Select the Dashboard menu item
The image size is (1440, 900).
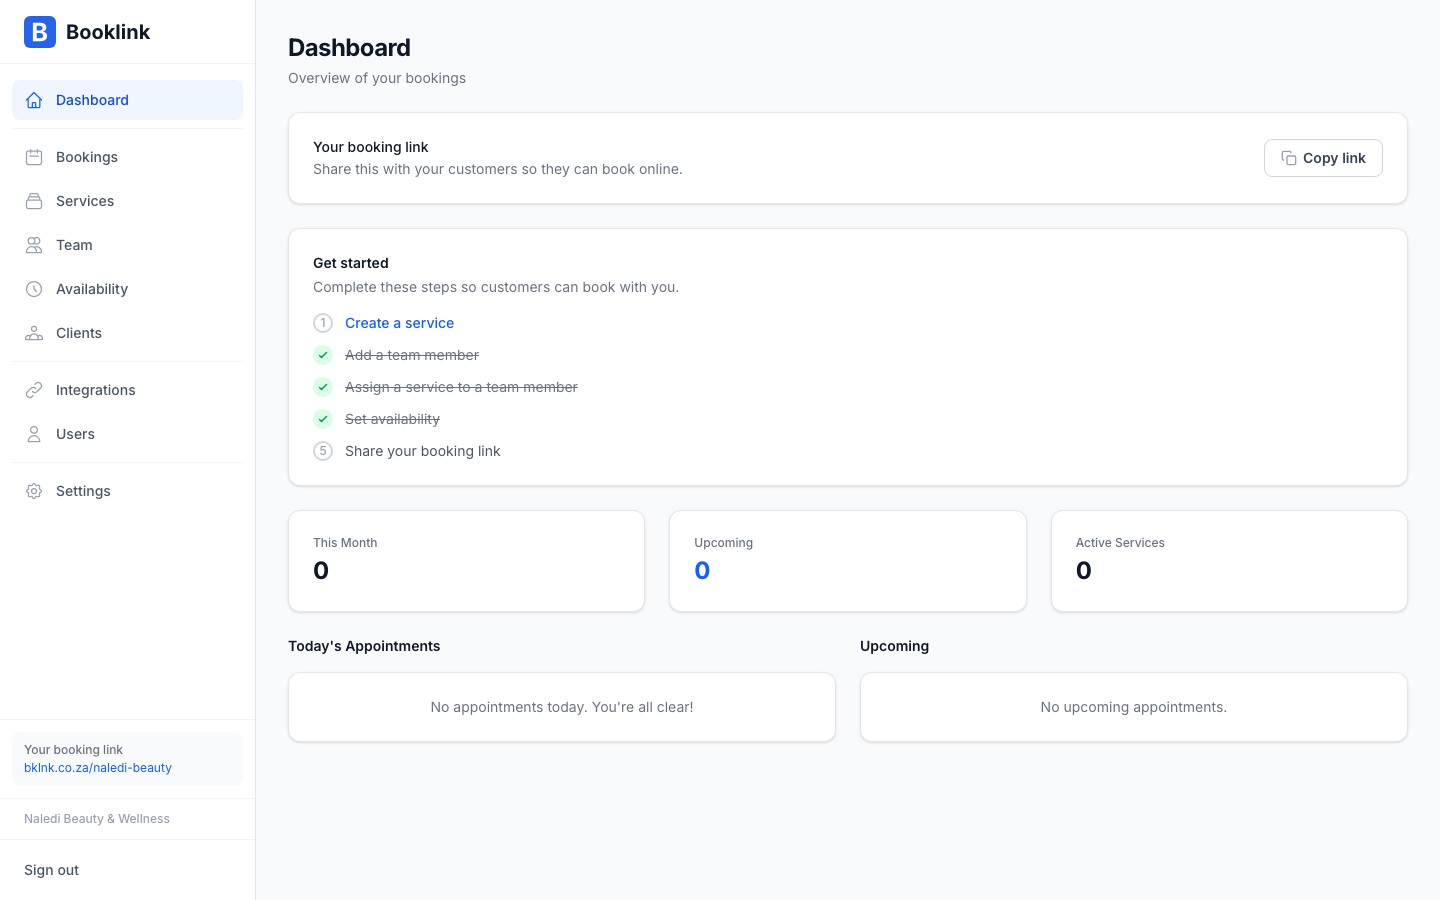click(92, 100)
